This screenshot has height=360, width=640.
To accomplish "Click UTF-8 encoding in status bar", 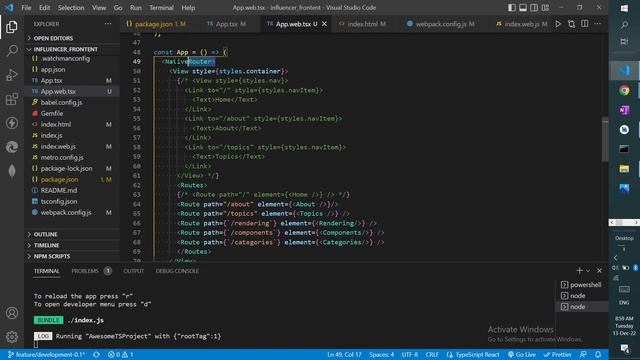I will tap(409, 355).
